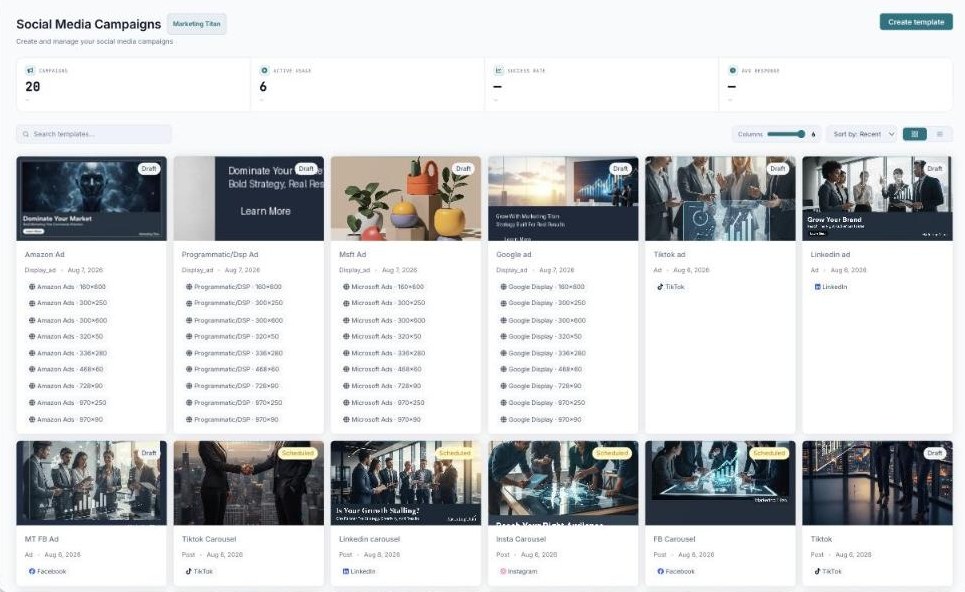Select the Linkedin carousel title
965x592 pixels.
[369, 539]
